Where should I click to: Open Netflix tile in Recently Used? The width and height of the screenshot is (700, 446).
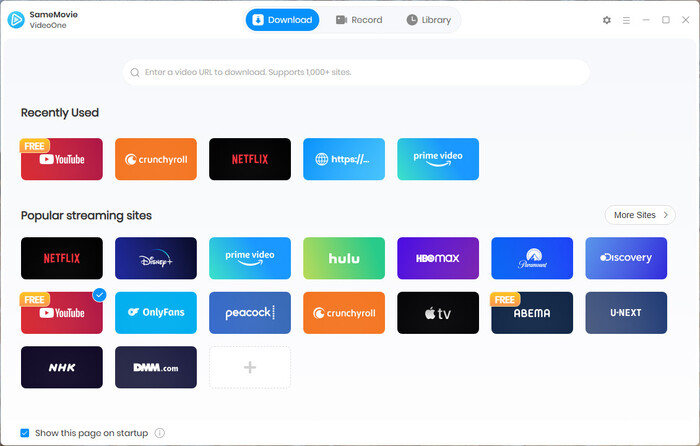tap(250, 159)
